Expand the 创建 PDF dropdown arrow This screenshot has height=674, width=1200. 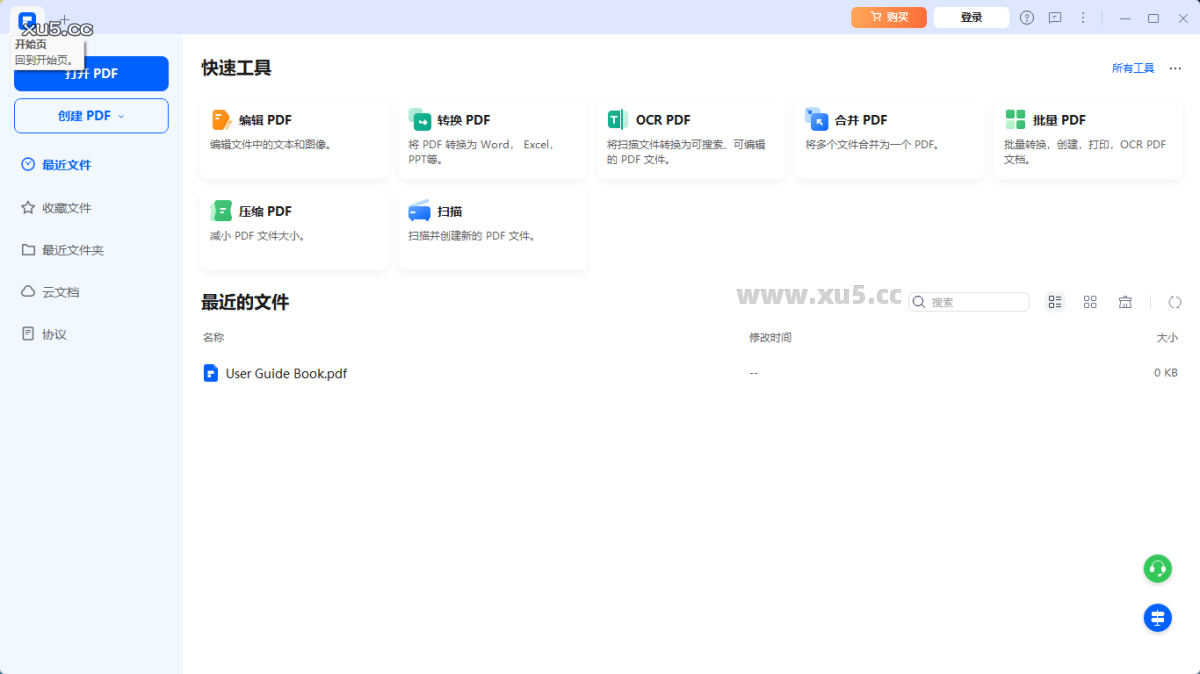click(x=121, y=115)
